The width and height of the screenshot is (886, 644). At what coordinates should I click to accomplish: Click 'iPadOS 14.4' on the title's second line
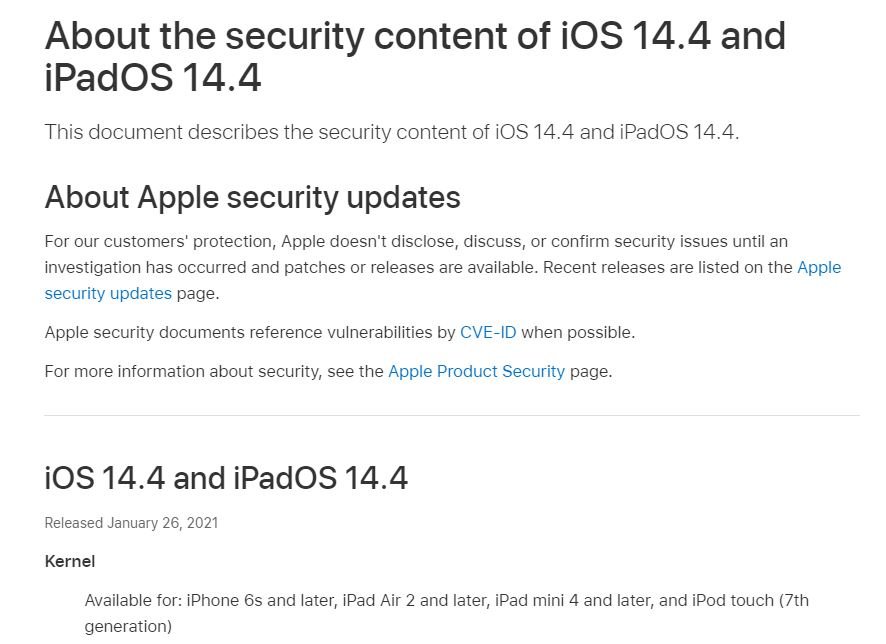pyautogui.click(x=153, y=77)
